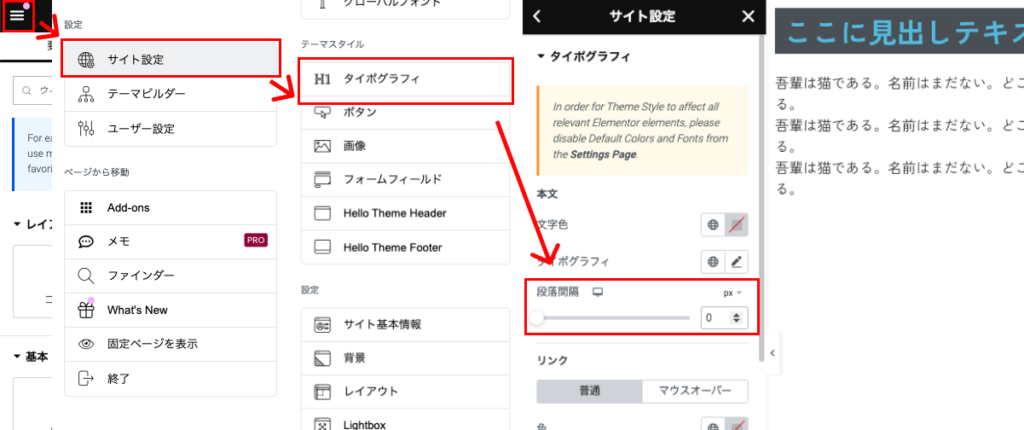The image size is (1024, 430).
Task: Click the globe icon beside 文字色
Action: (x=712, y=225)
